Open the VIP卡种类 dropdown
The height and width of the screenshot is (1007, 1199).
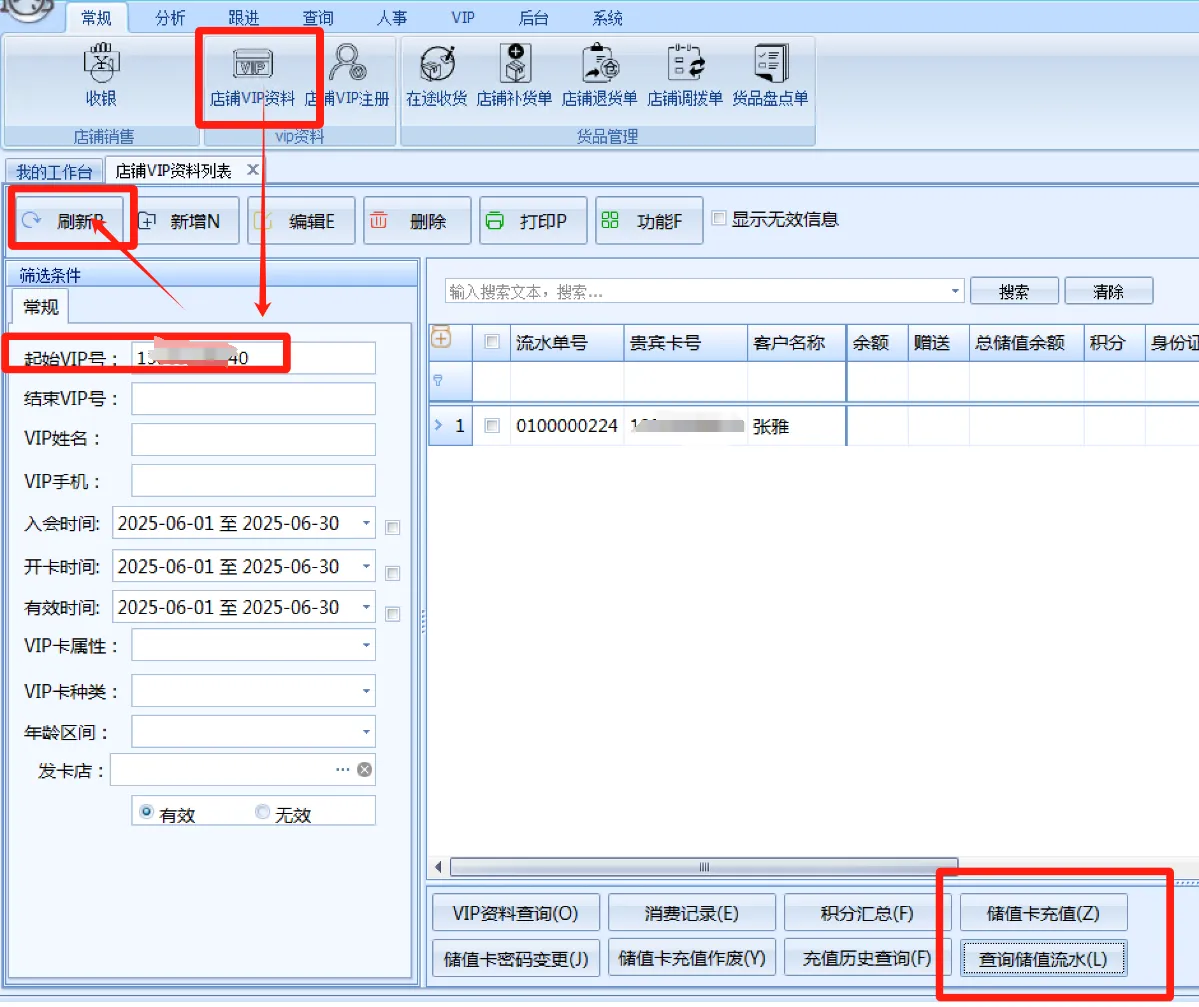tap(366, 691)
